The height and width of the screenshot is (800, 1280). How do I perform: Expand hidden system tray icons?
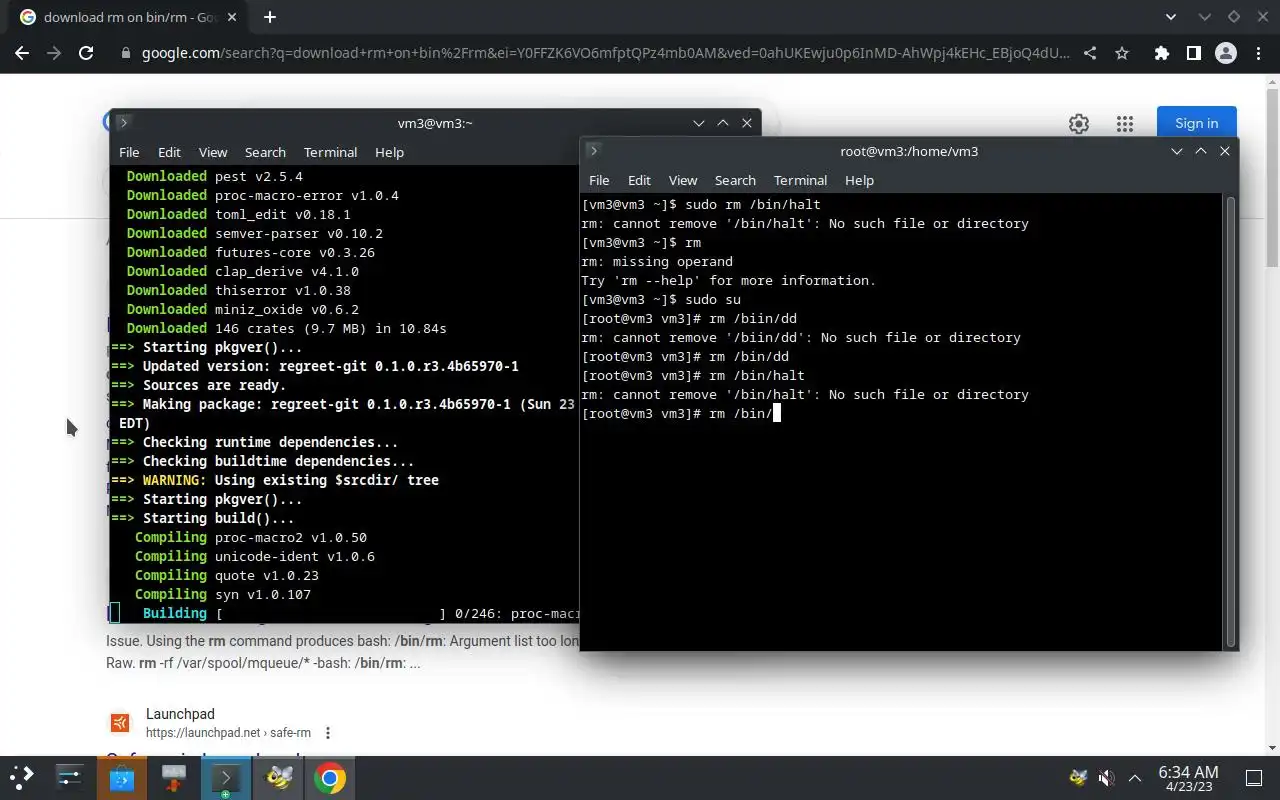pyautogui.click(x=1135, y=777)
